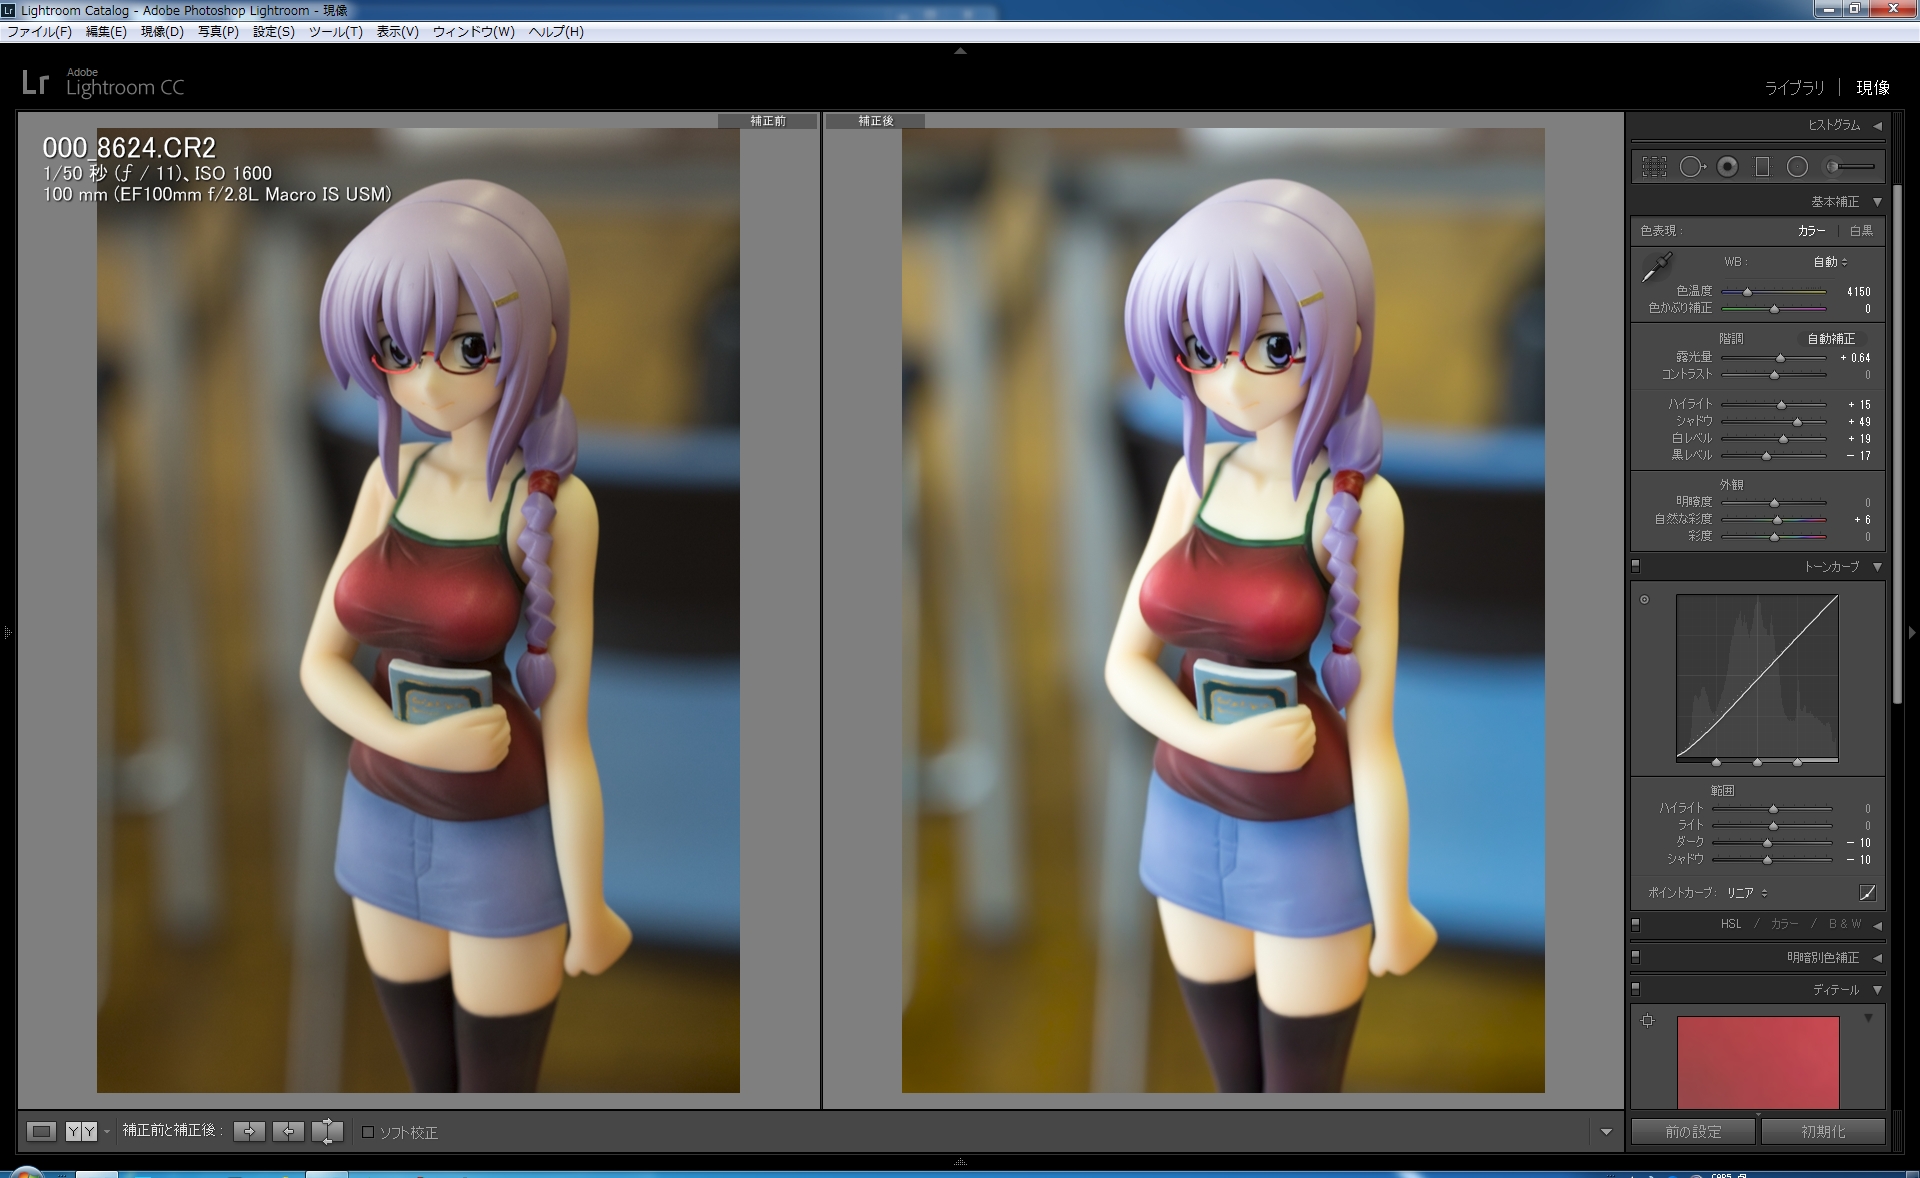Pick the white balance eyedropper
Image resolution: width=1920 pixels, height=1178 pixels.
1657,267
